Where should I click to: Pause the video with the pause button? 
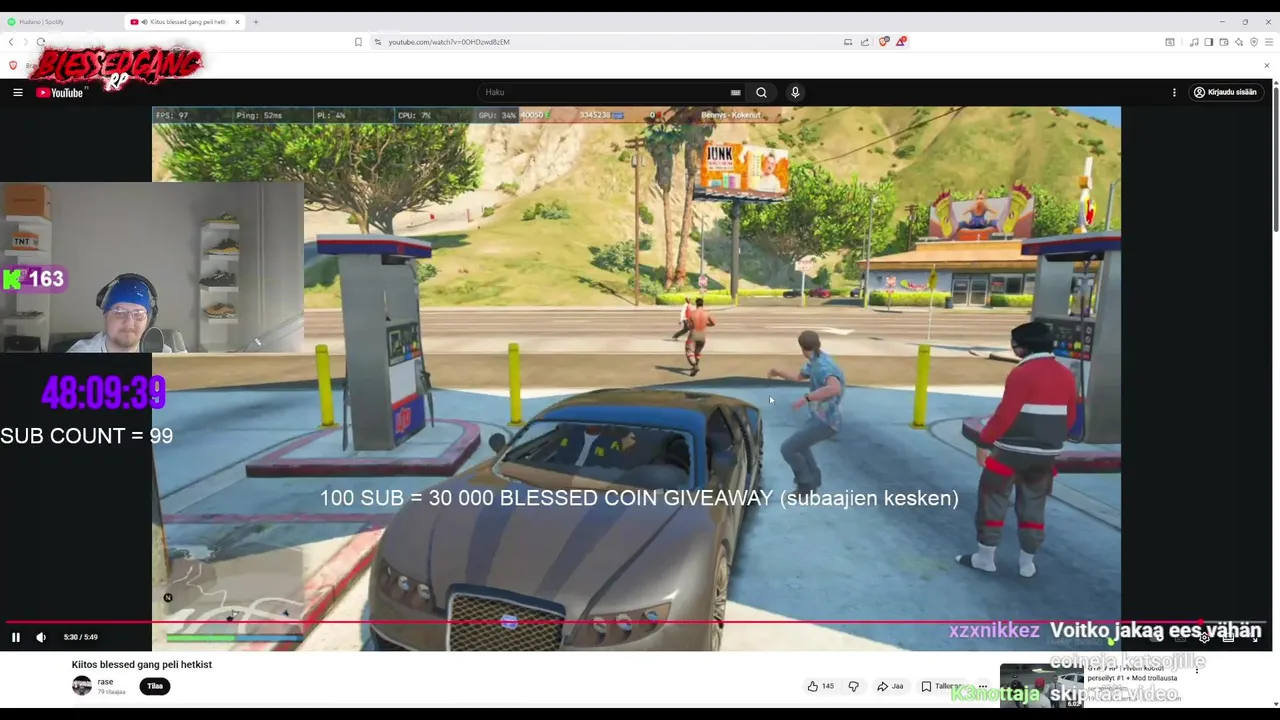tap(16, 637)
